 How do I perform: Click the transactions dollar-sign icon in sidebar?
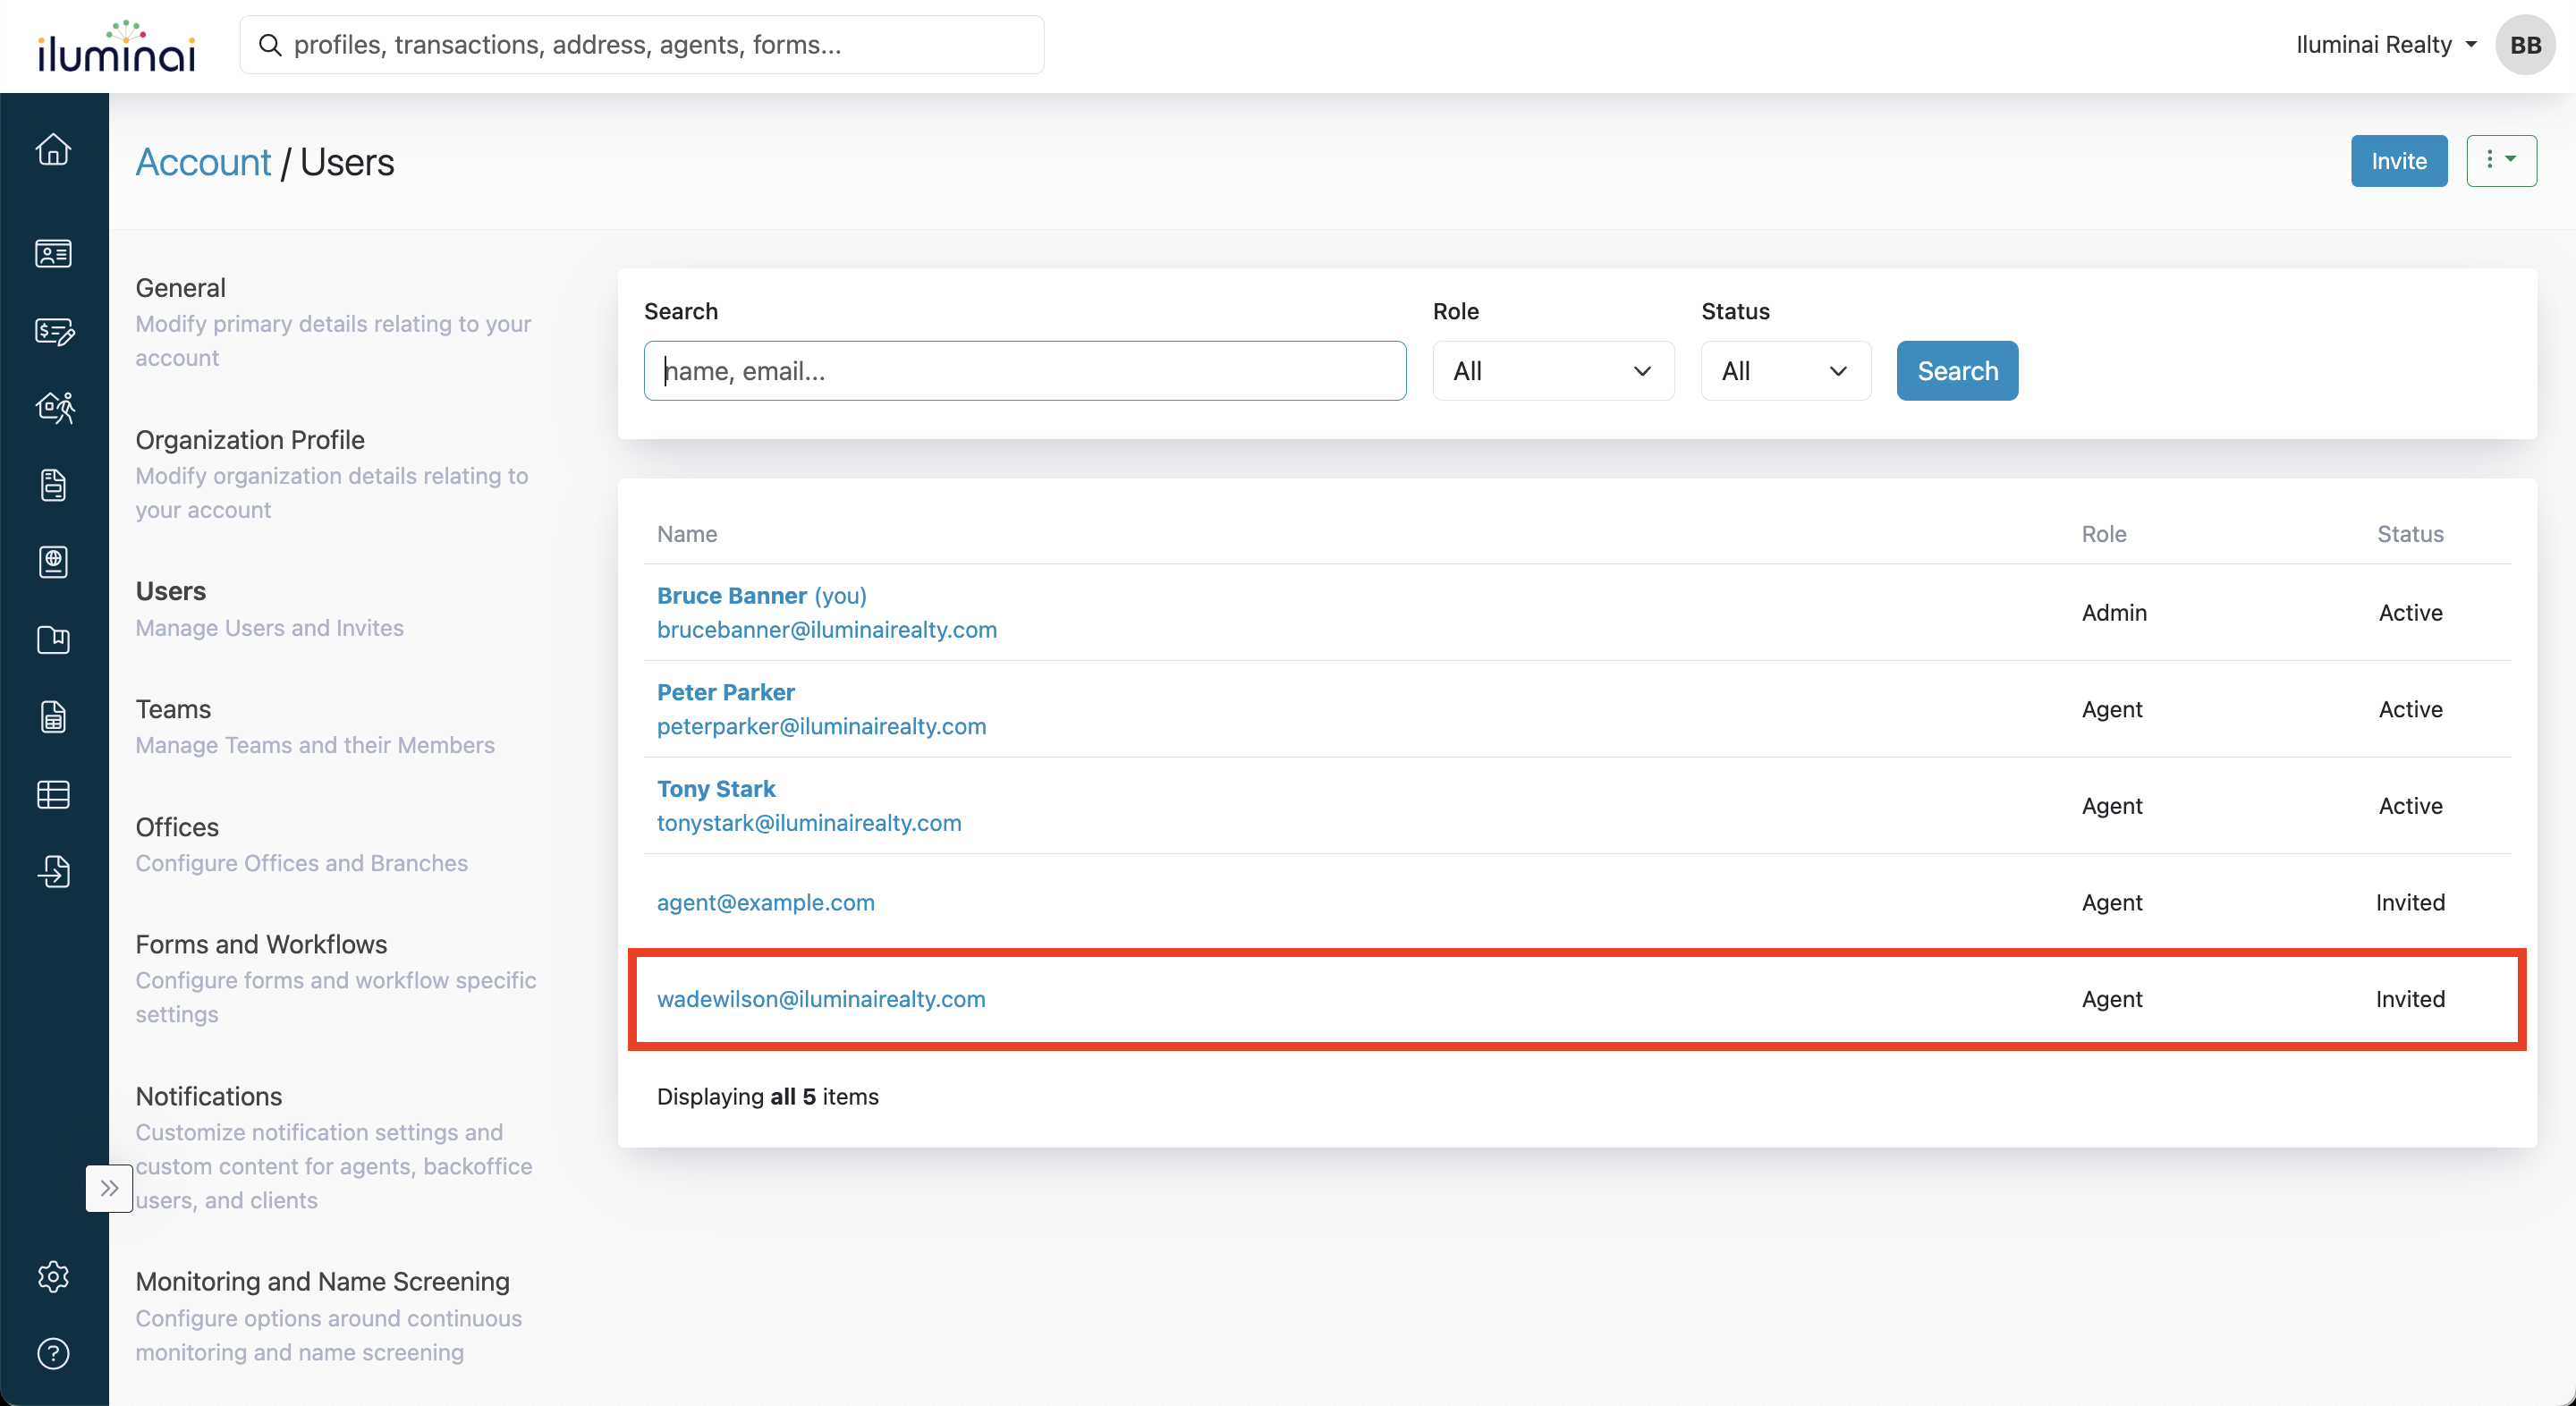53,331
